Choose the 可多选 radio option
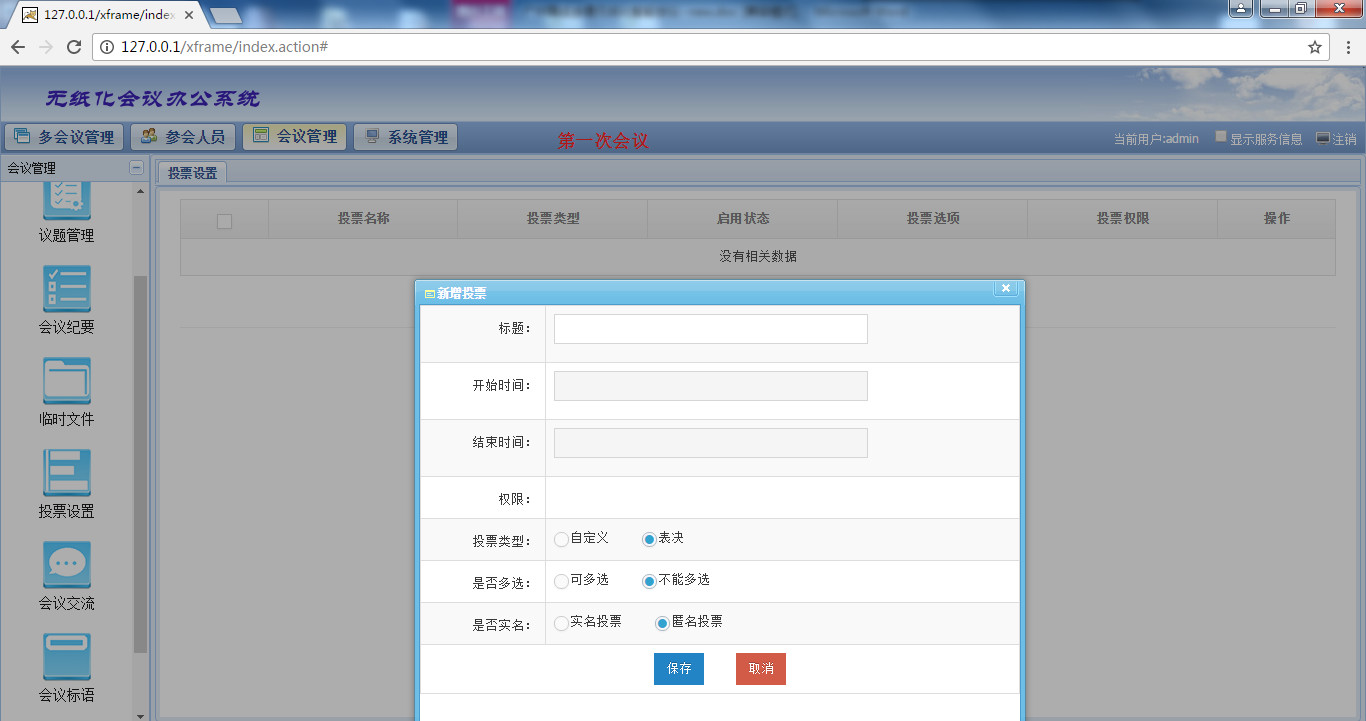 pos(561,581)
